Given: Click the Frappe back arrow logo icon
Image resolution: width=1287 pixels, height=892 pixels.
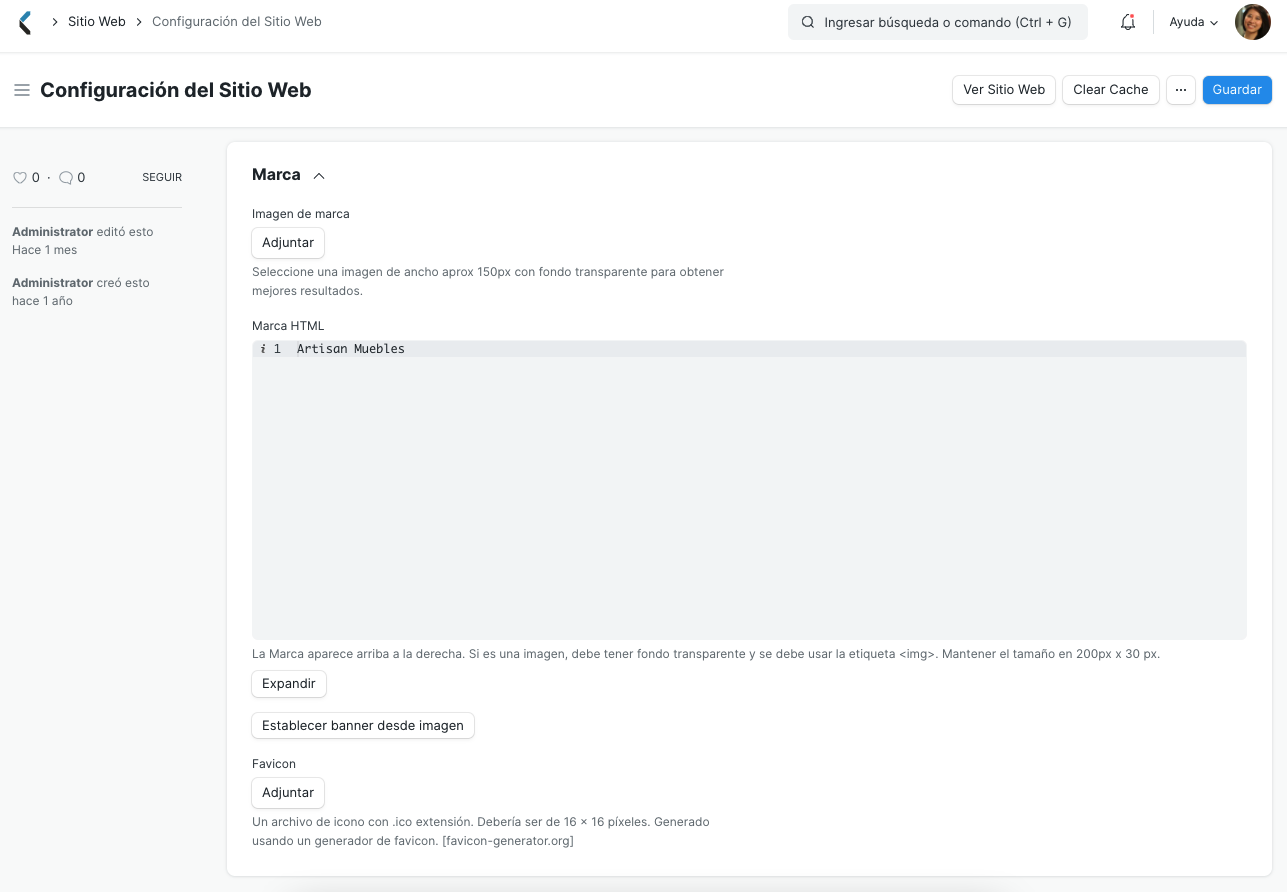Looking at the screenshot, I should [x=24, y=22].
